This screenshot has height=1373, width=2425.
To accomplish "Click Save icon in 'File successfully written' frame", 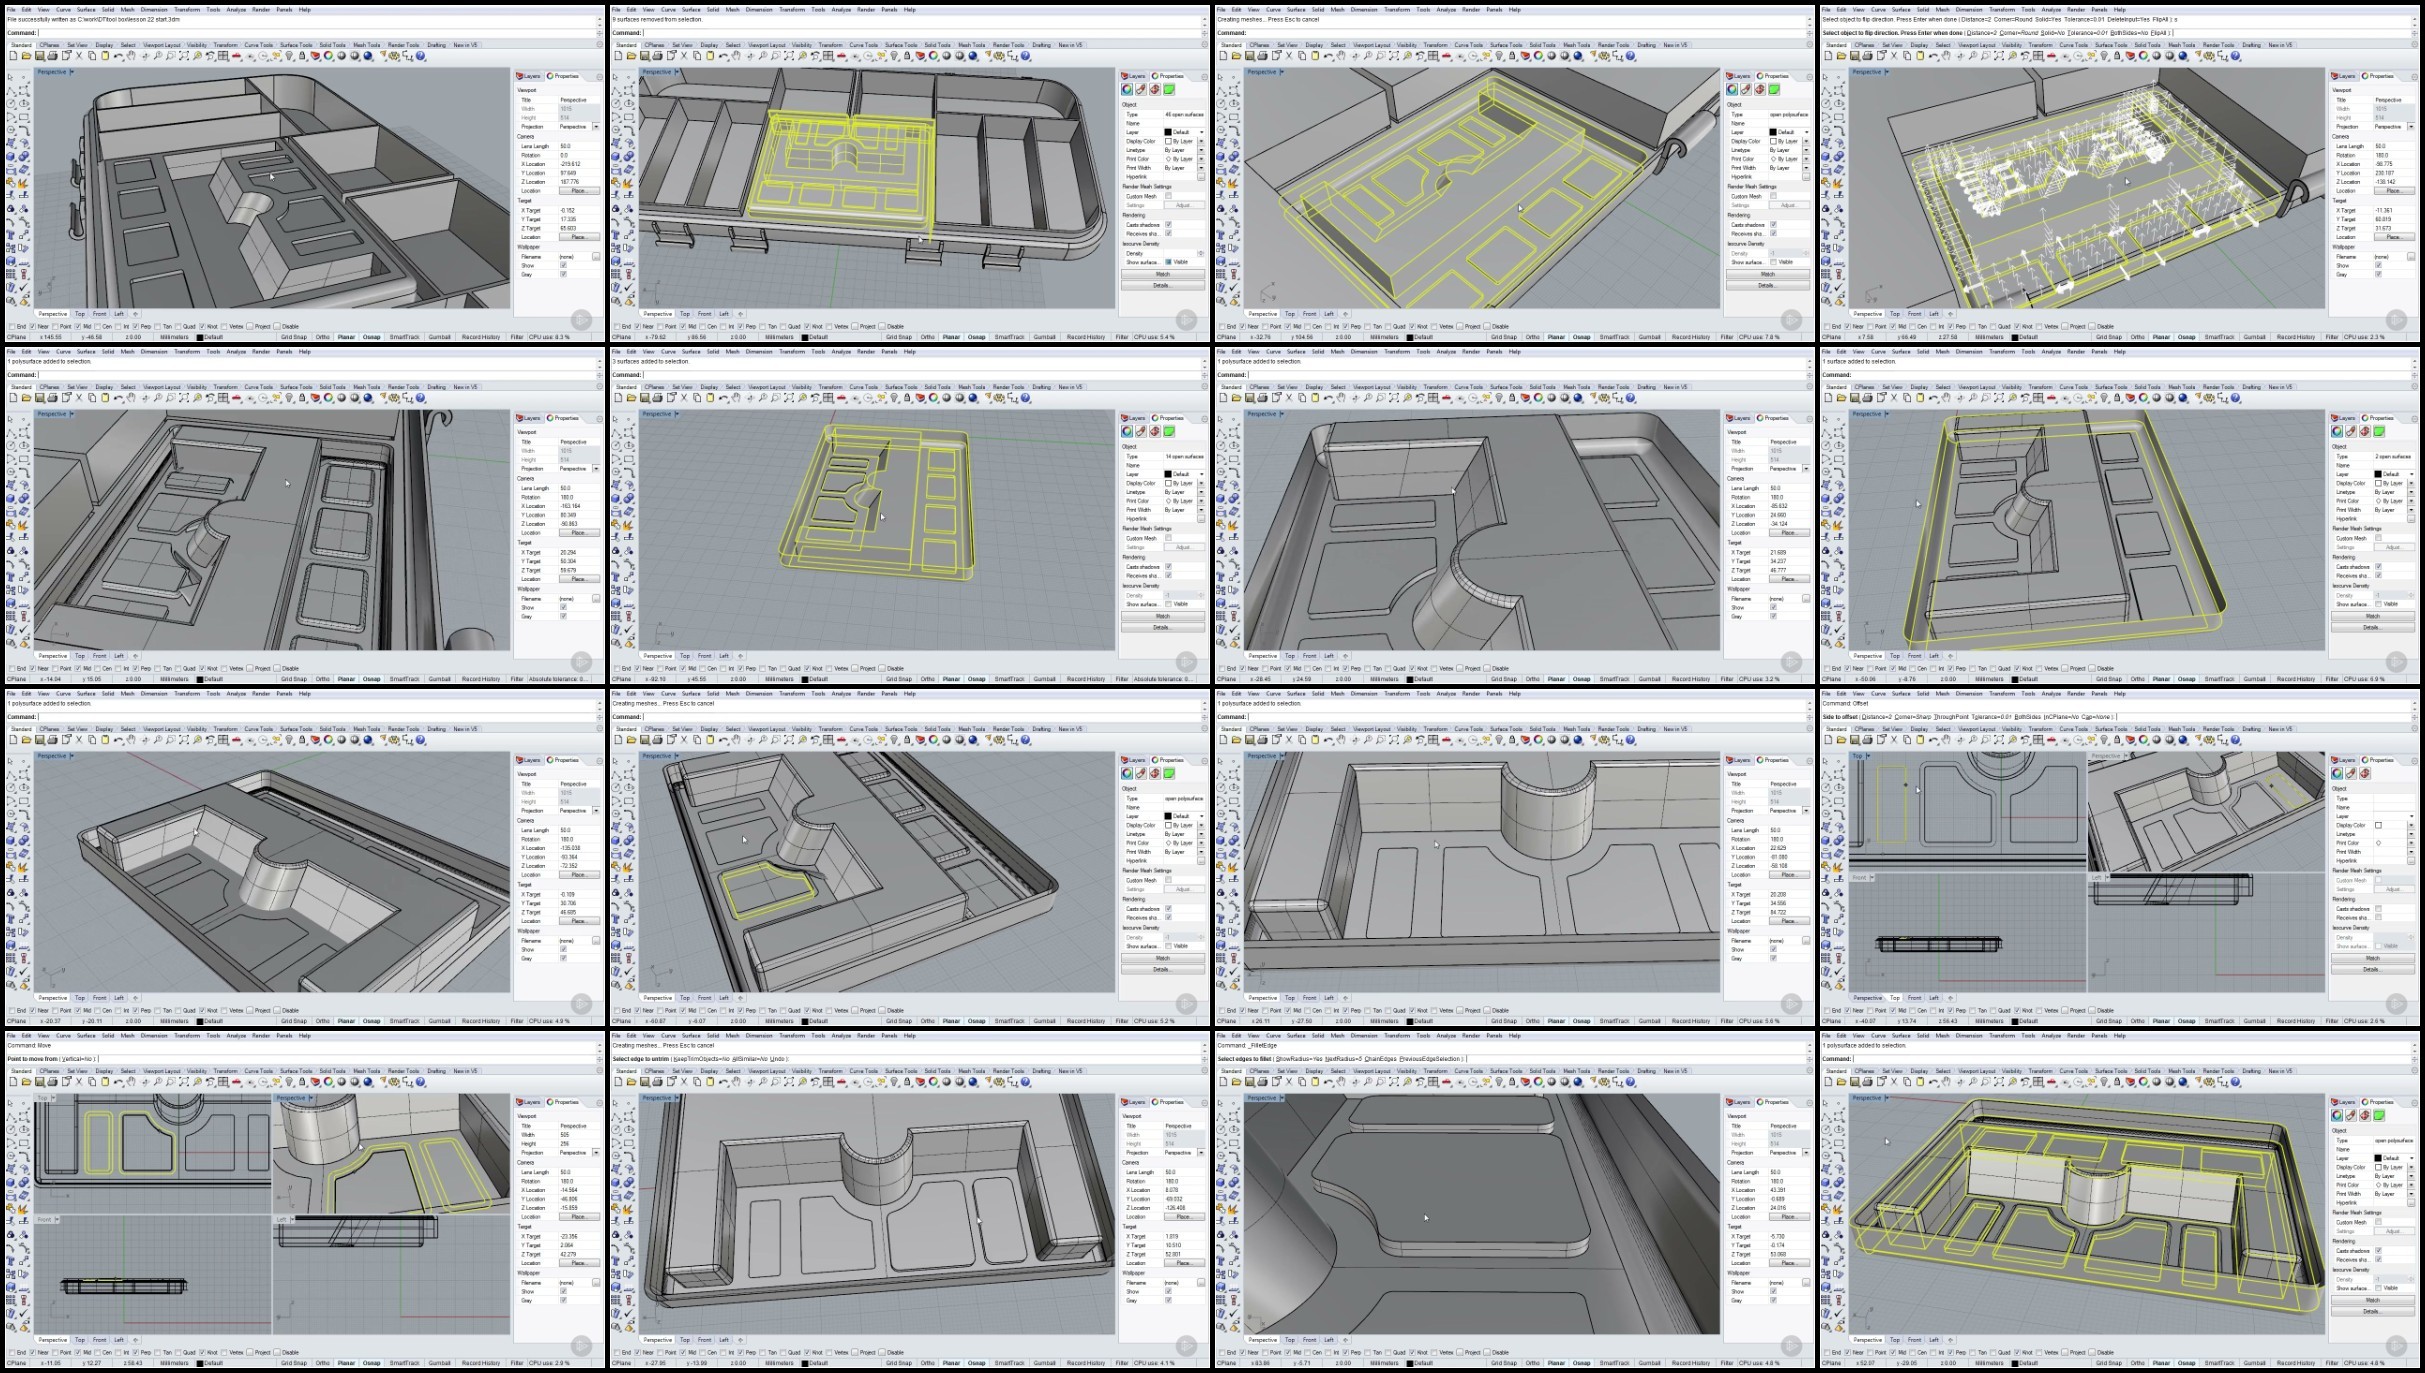I will (x=39, y=56).
